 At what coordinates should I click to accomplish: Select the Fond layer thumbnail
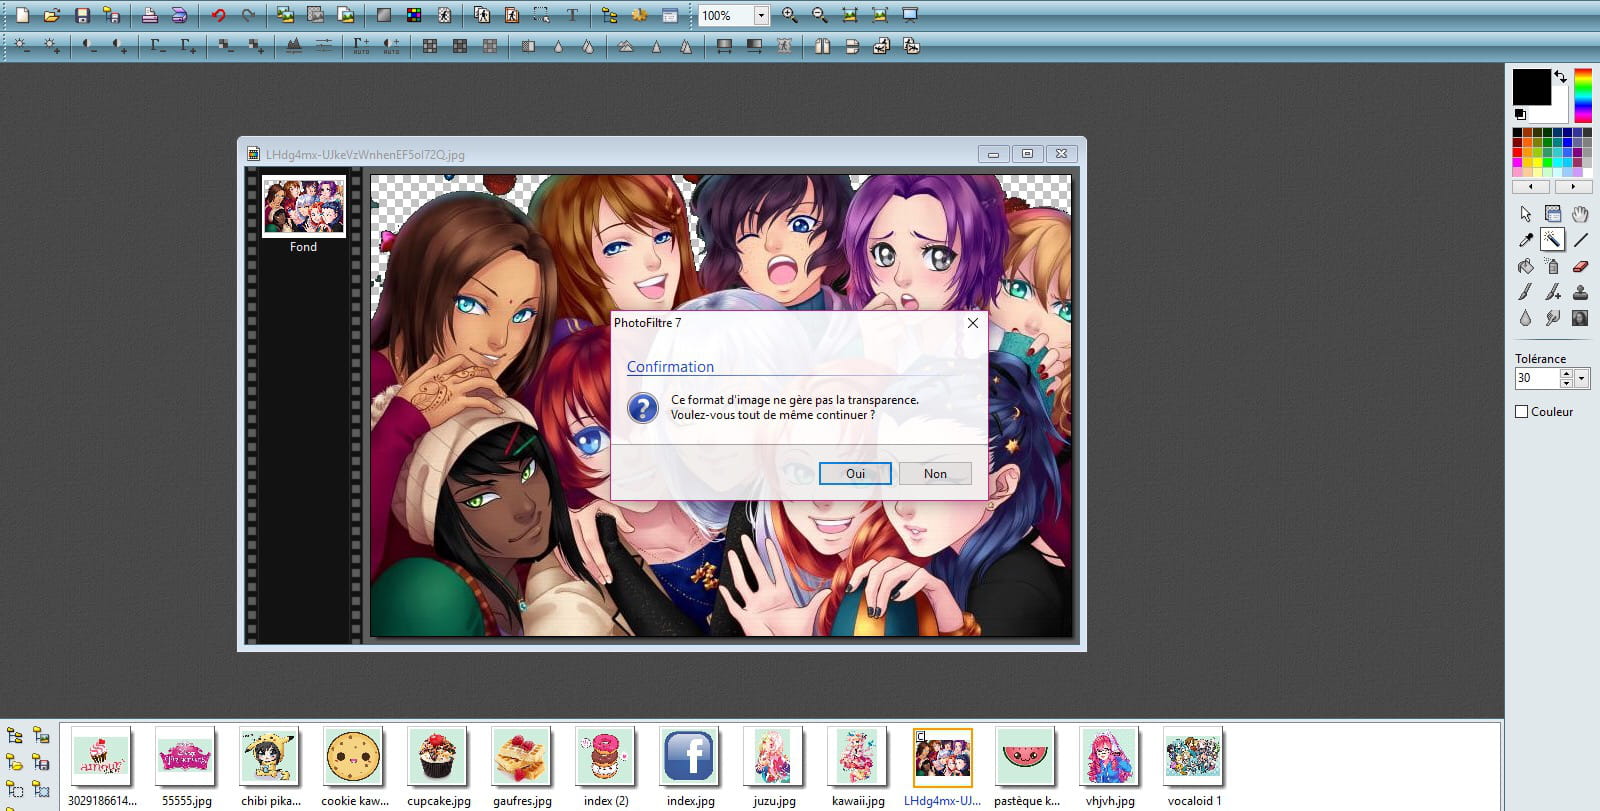coord(304,206)
